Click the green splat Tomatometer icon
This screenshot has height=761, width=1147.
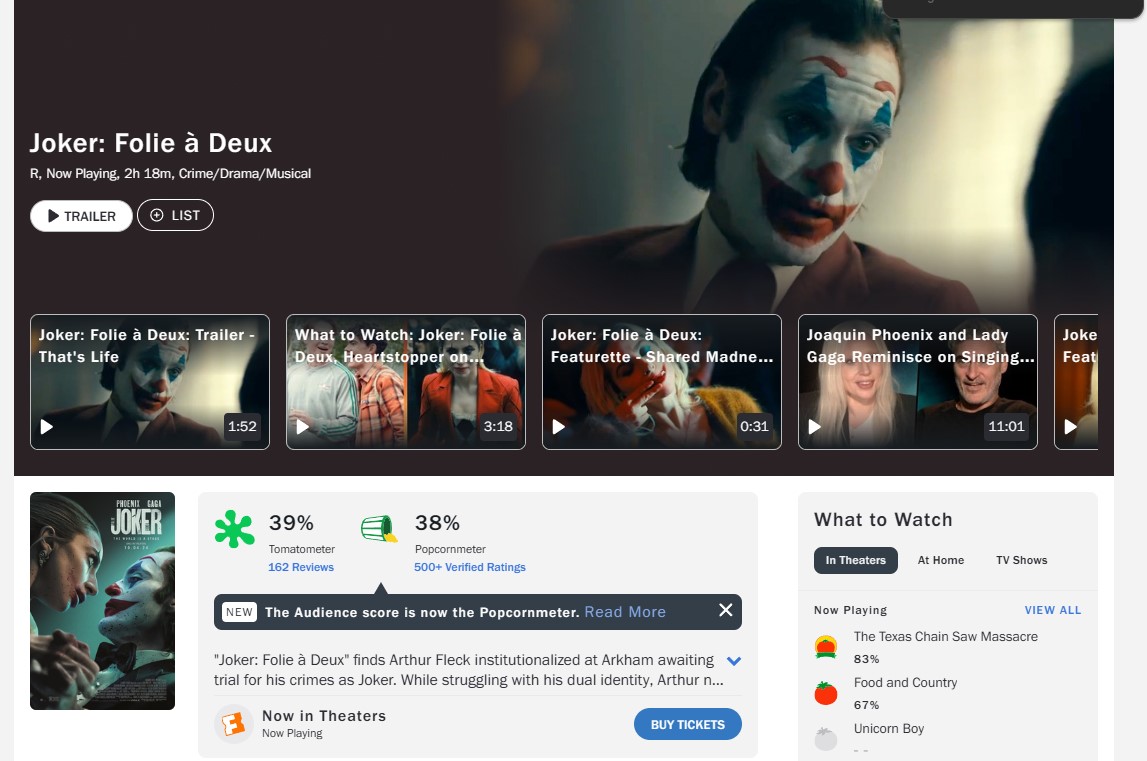coord(235,529)
